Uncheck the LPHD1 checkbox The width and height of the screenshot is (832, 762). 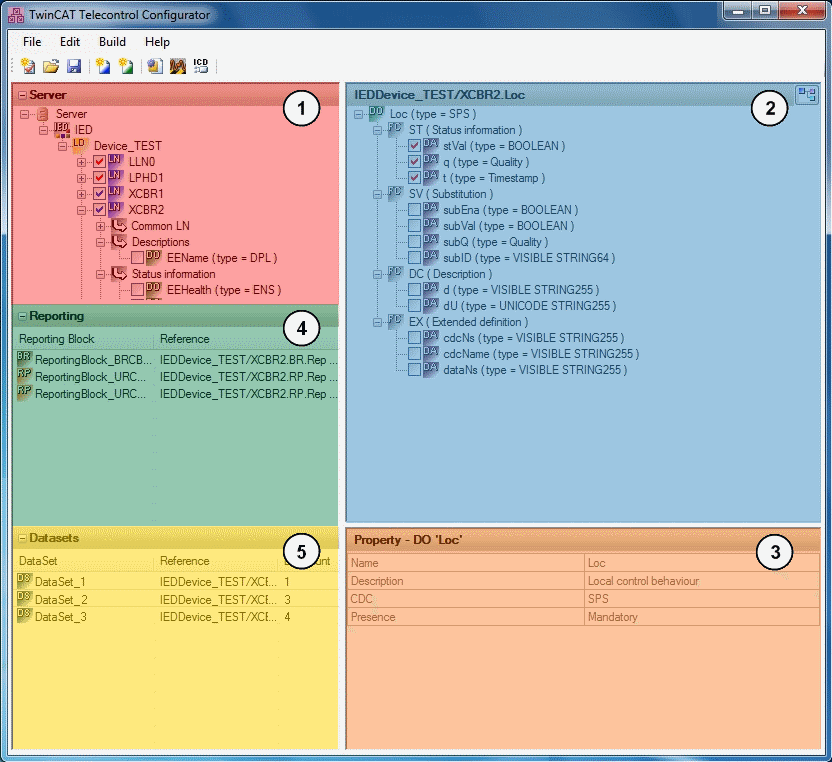click(99, 178)
